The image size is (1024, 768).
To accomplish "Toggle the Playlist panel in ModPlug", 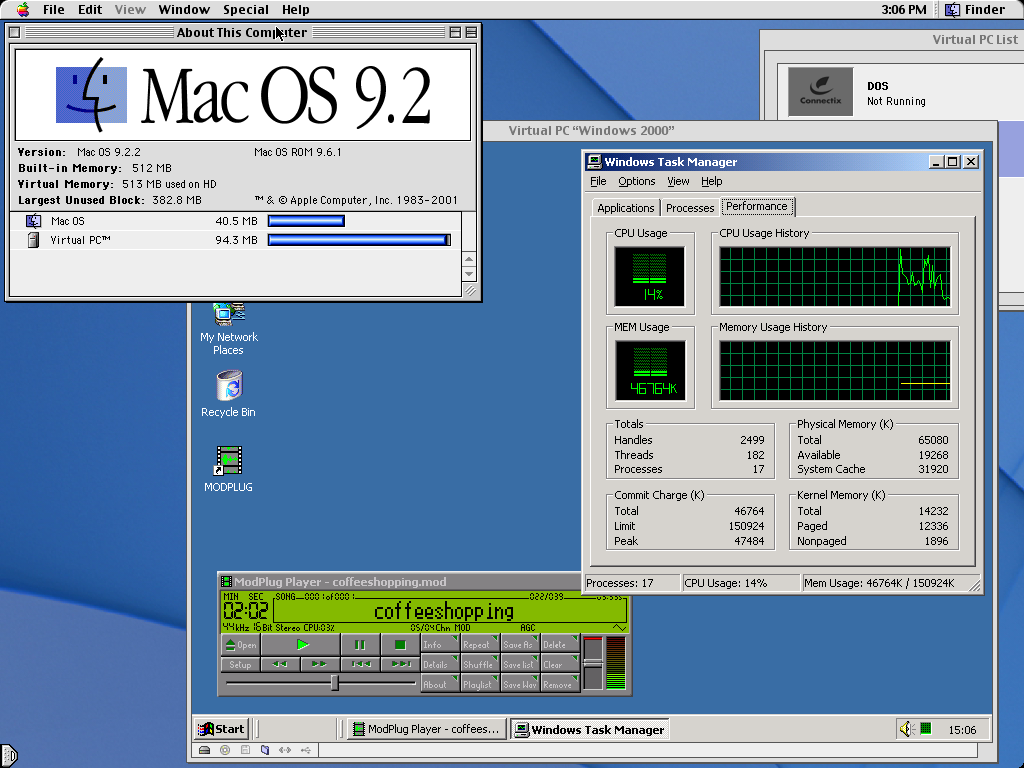I will point(480,684).
